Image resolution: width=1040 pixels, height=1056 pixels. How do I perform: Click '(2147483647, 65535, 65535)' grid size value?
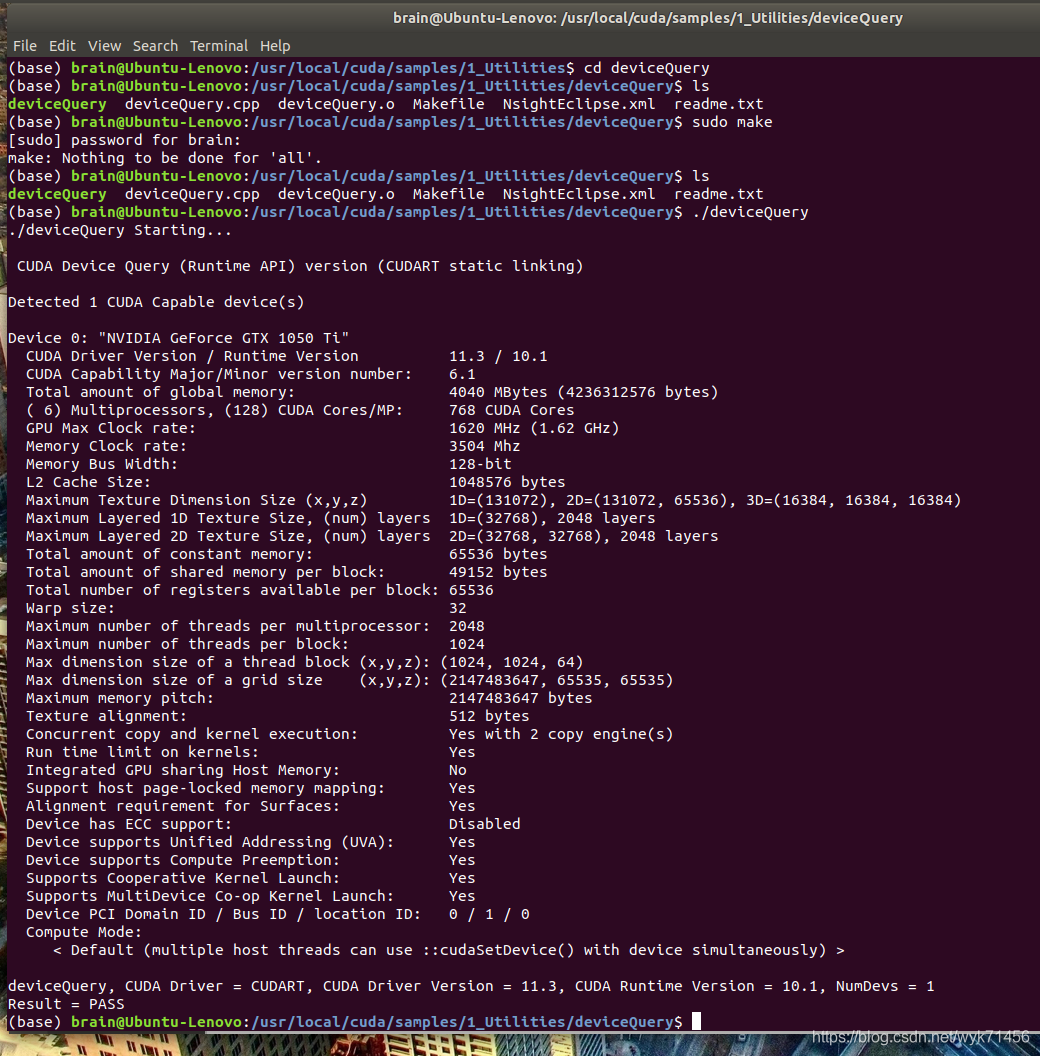point(556,680)
